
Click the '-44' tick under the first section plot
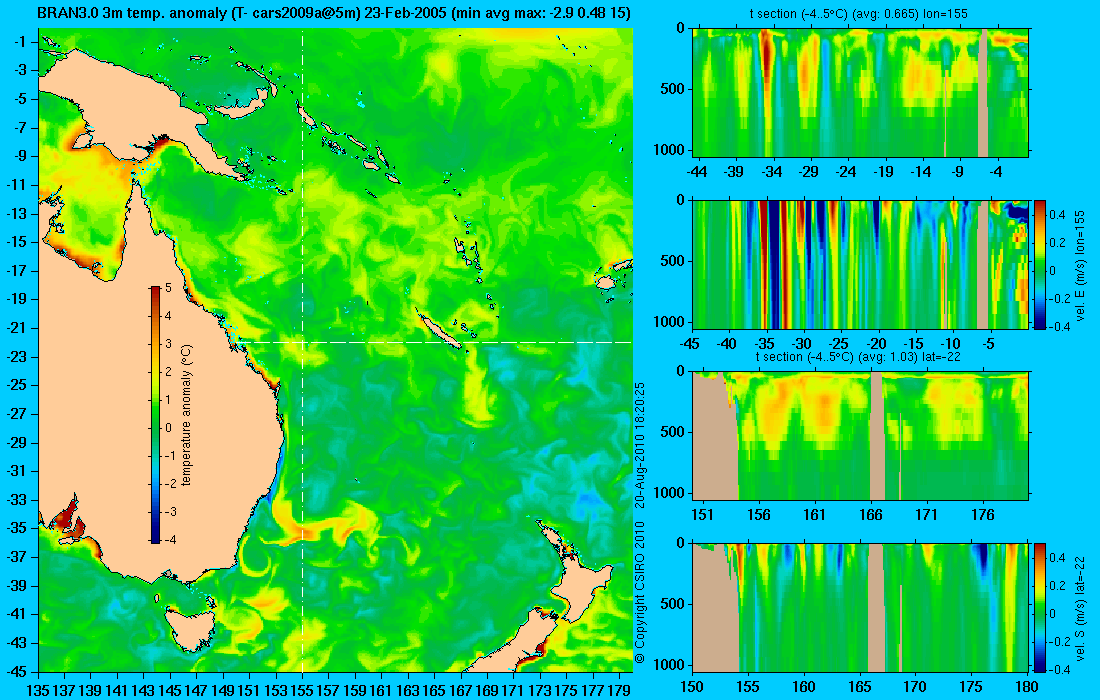[x=697, y=172]
